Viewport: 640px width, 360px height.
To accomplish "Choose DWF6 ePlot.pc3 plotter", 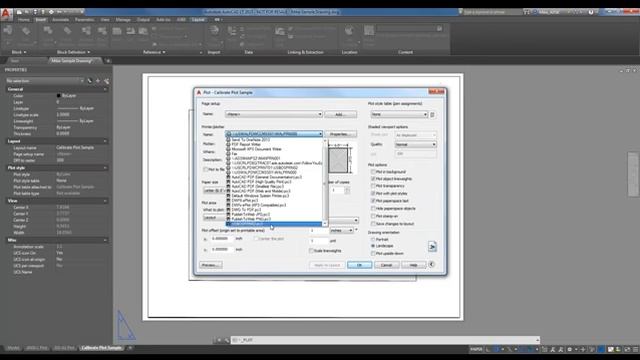I will pyautogui.click(x=245, y=200).
